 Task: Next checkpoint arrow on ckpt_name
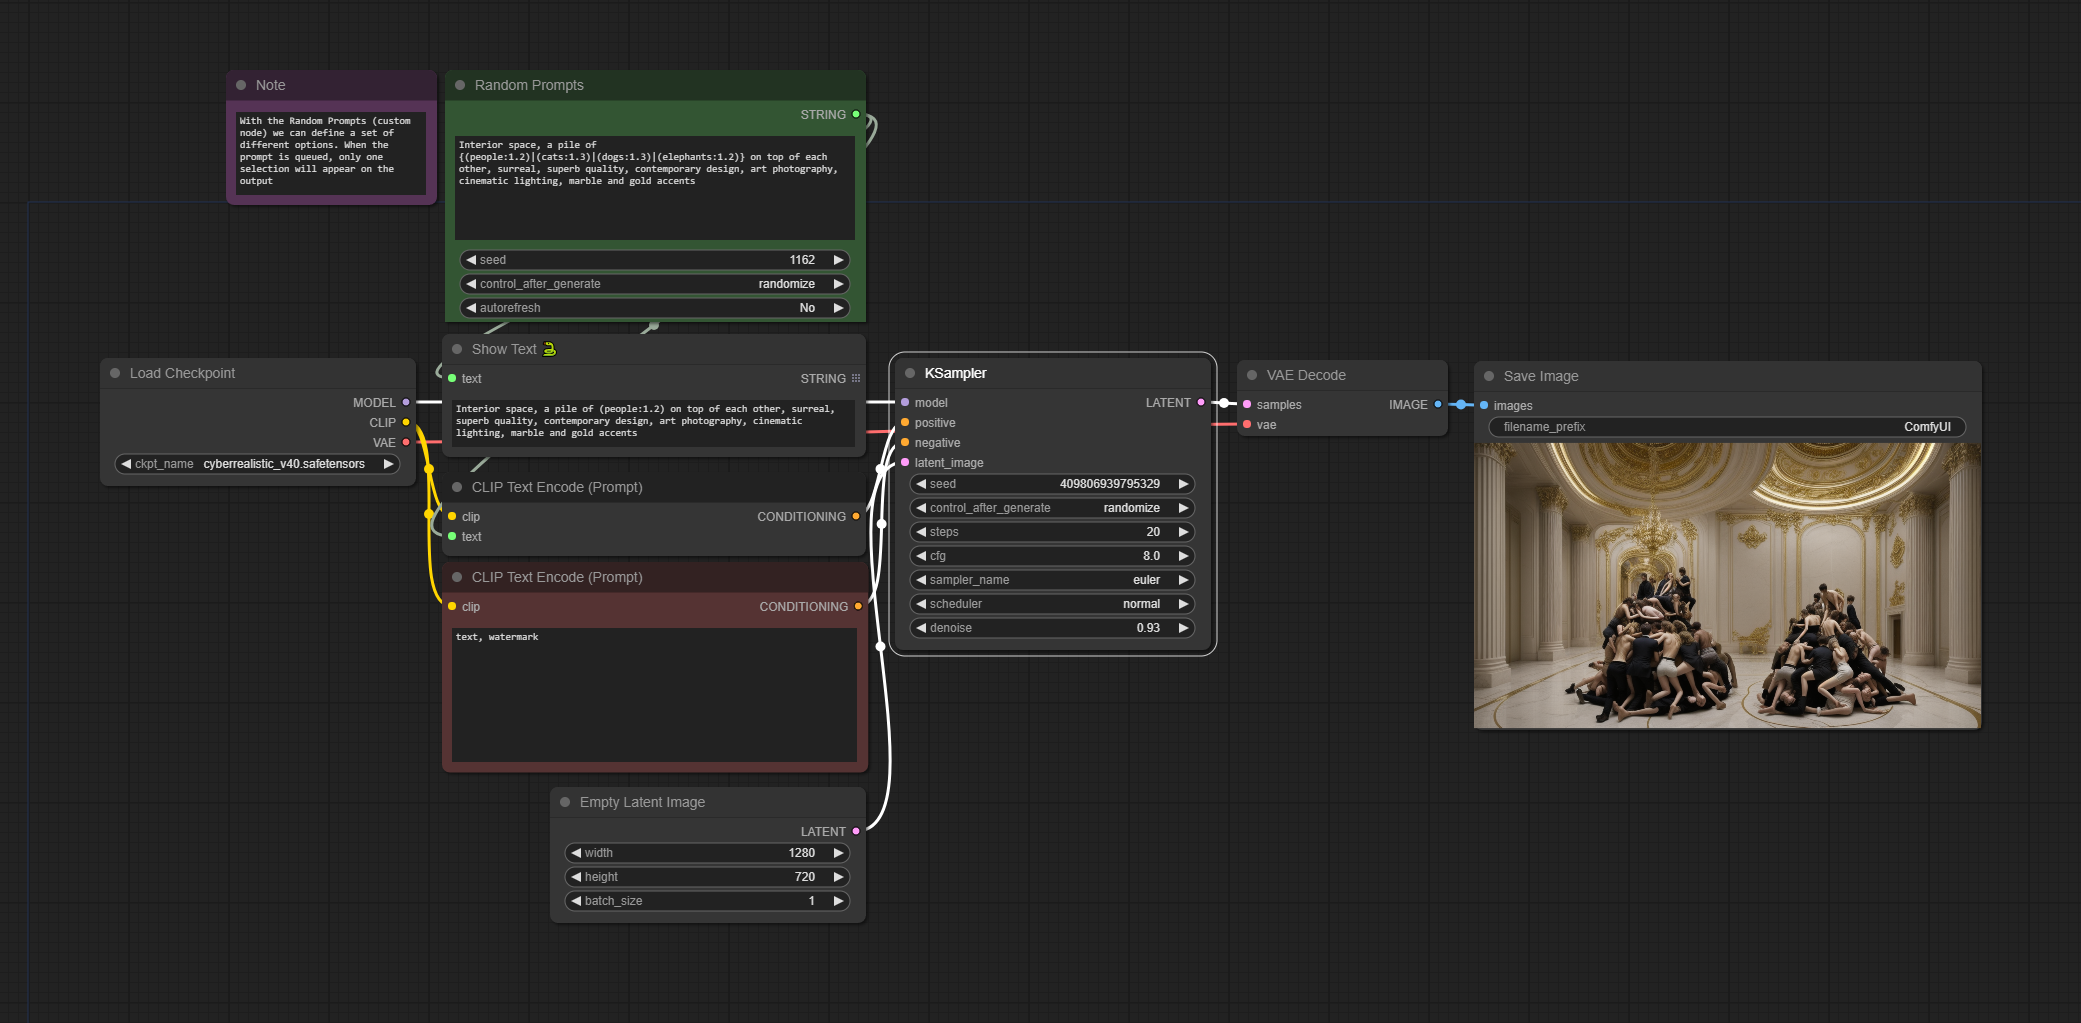(389, 464)
